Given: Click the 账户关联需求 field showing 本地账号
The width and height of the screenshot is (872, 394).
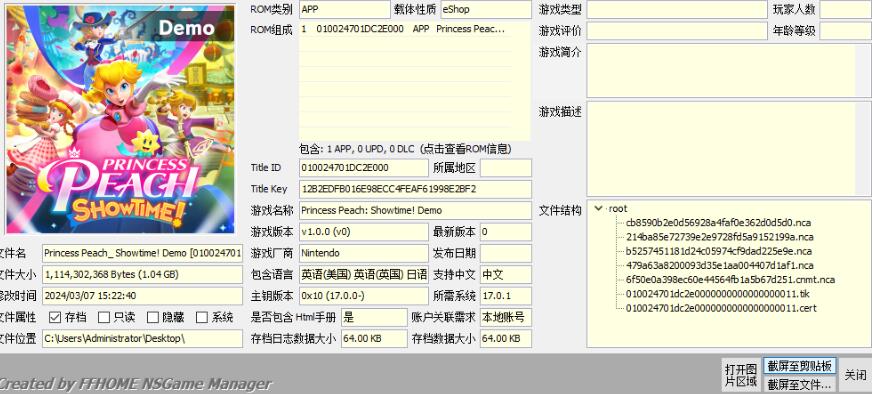Looking at the screenshot, I should click(x=506, y=317).
